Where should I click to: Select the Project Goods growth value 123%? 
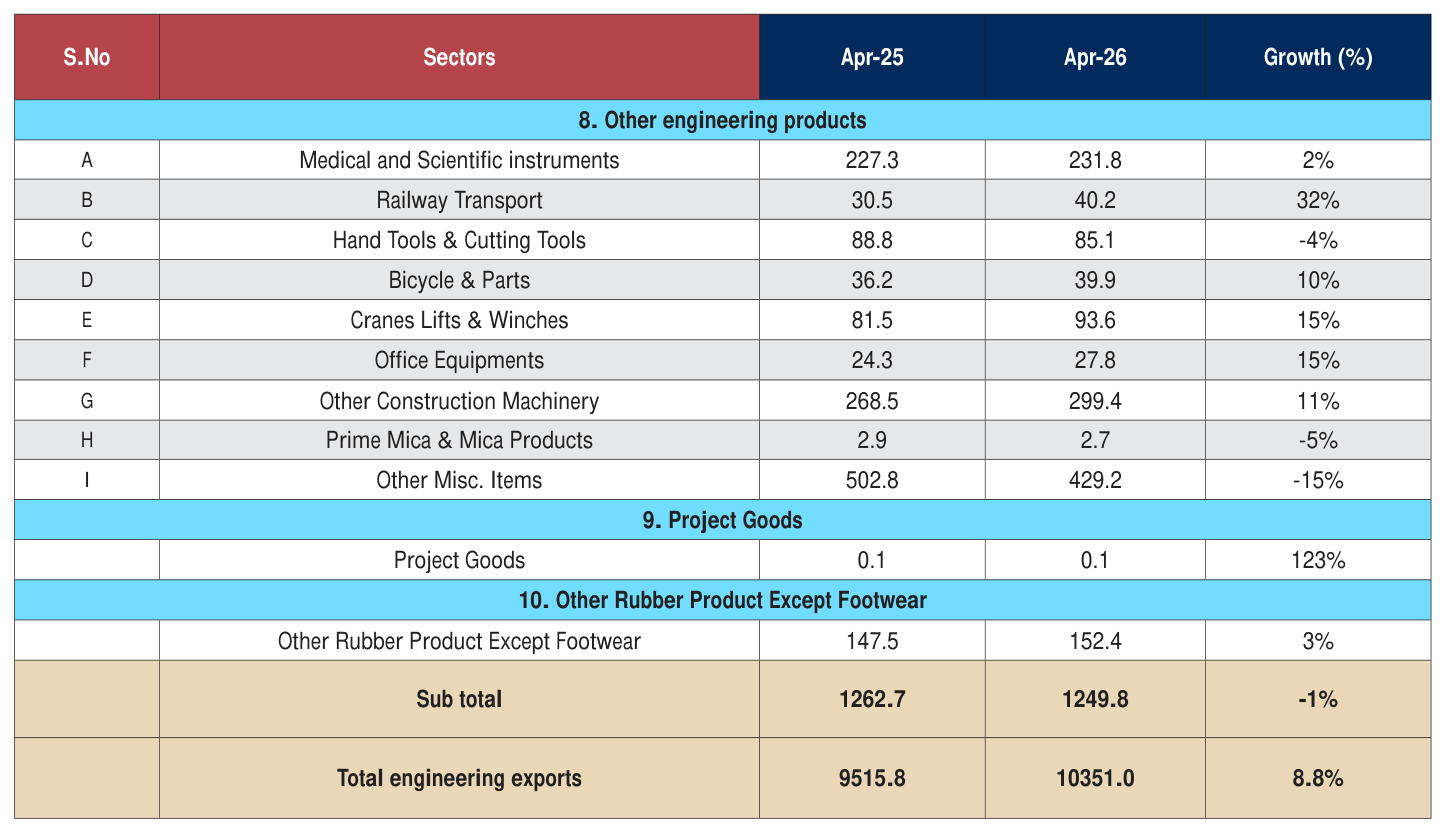pyautogui.click(x=1318, y=560)
